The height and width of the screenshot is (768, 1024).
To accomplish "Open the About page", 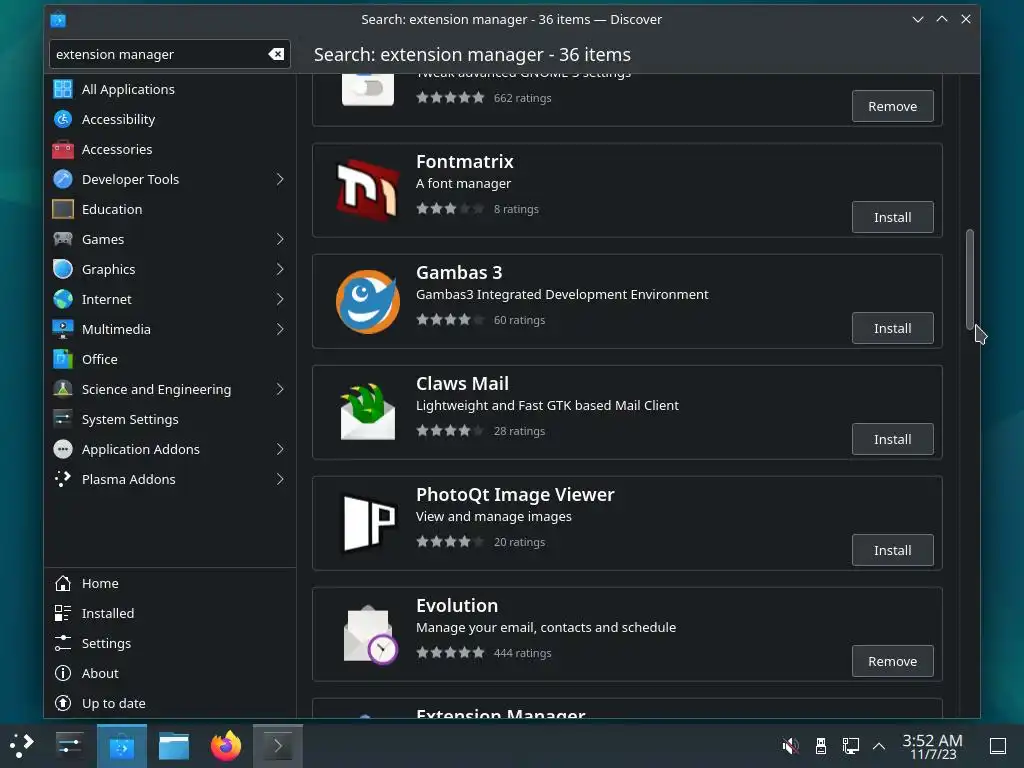I will [x=170, y=673].
